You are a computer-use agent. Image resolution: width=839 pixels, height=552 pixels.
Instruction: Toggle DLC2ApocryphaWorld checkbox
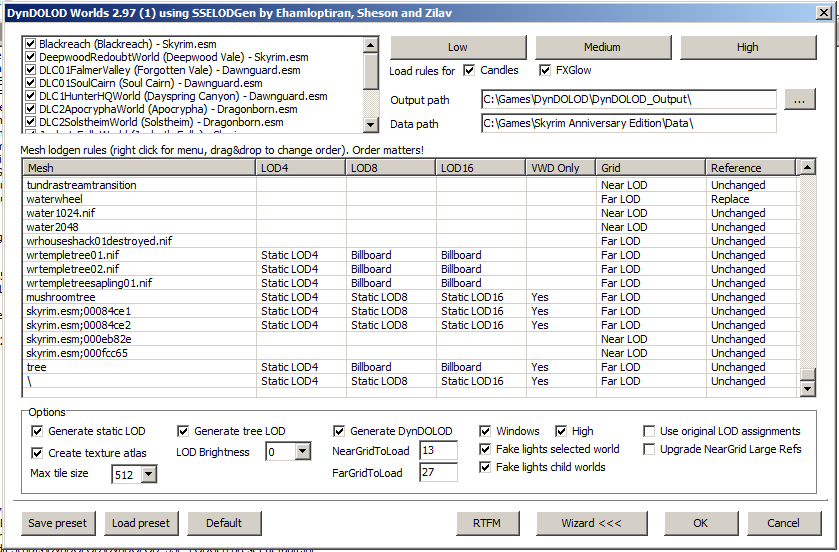[30, 109]
